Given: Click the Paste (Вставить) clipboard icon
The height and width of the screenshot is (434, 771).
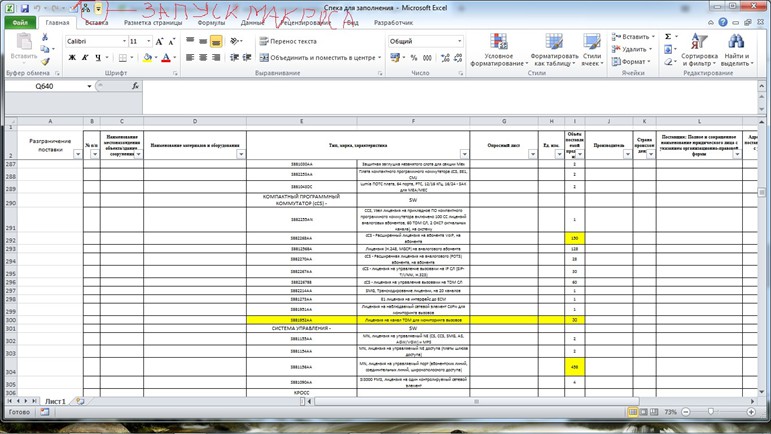Looking at the screenshot, I should pyautogui.click(x=24, y=43).
